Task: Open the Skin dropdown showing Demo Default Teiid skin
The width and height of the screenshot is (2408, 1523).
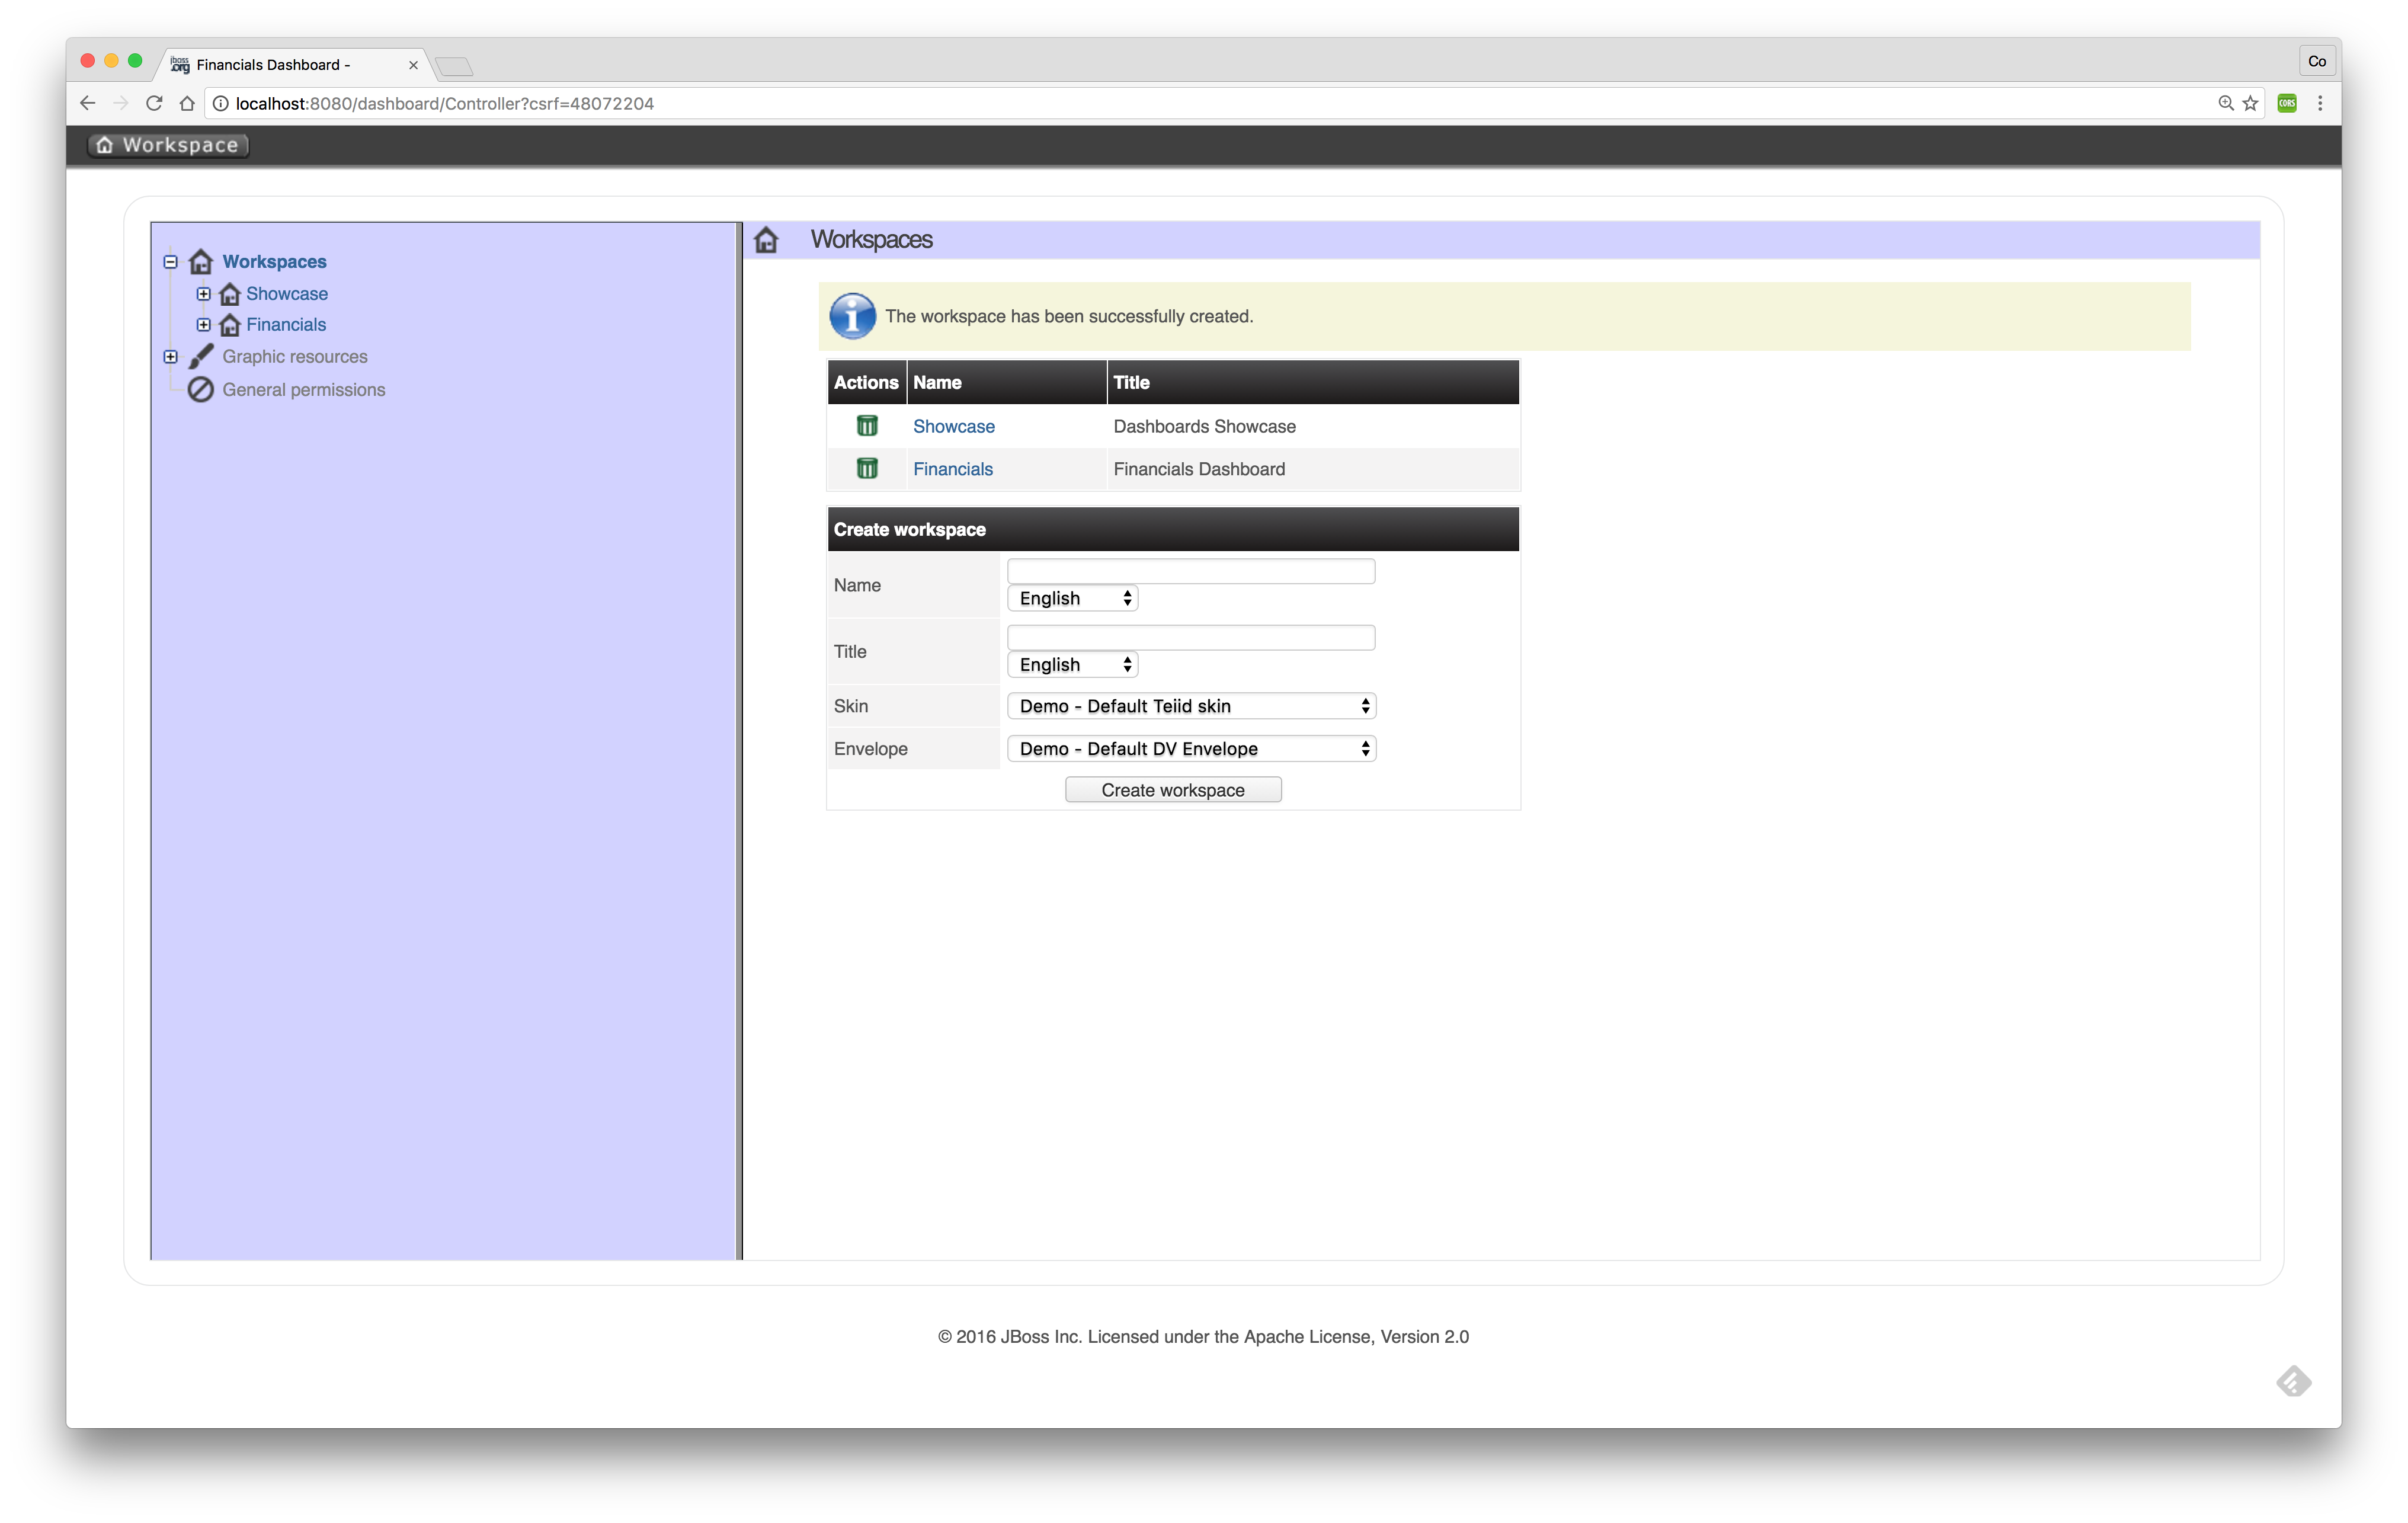Action: (x=1190, y=706)
